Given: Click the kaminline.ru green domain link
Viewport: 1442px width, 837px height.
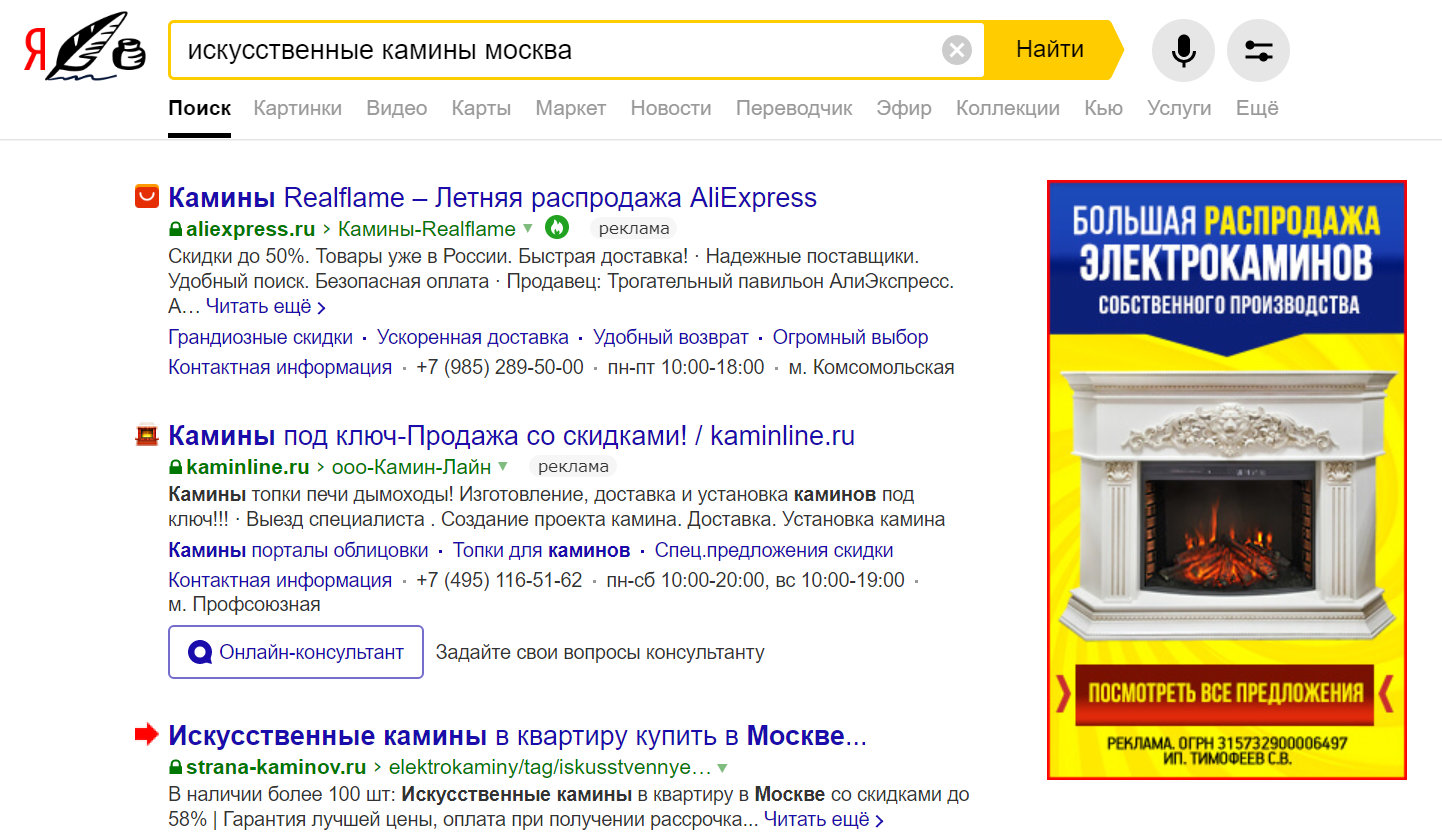Looking at the screenshot, I should [248, 467].
